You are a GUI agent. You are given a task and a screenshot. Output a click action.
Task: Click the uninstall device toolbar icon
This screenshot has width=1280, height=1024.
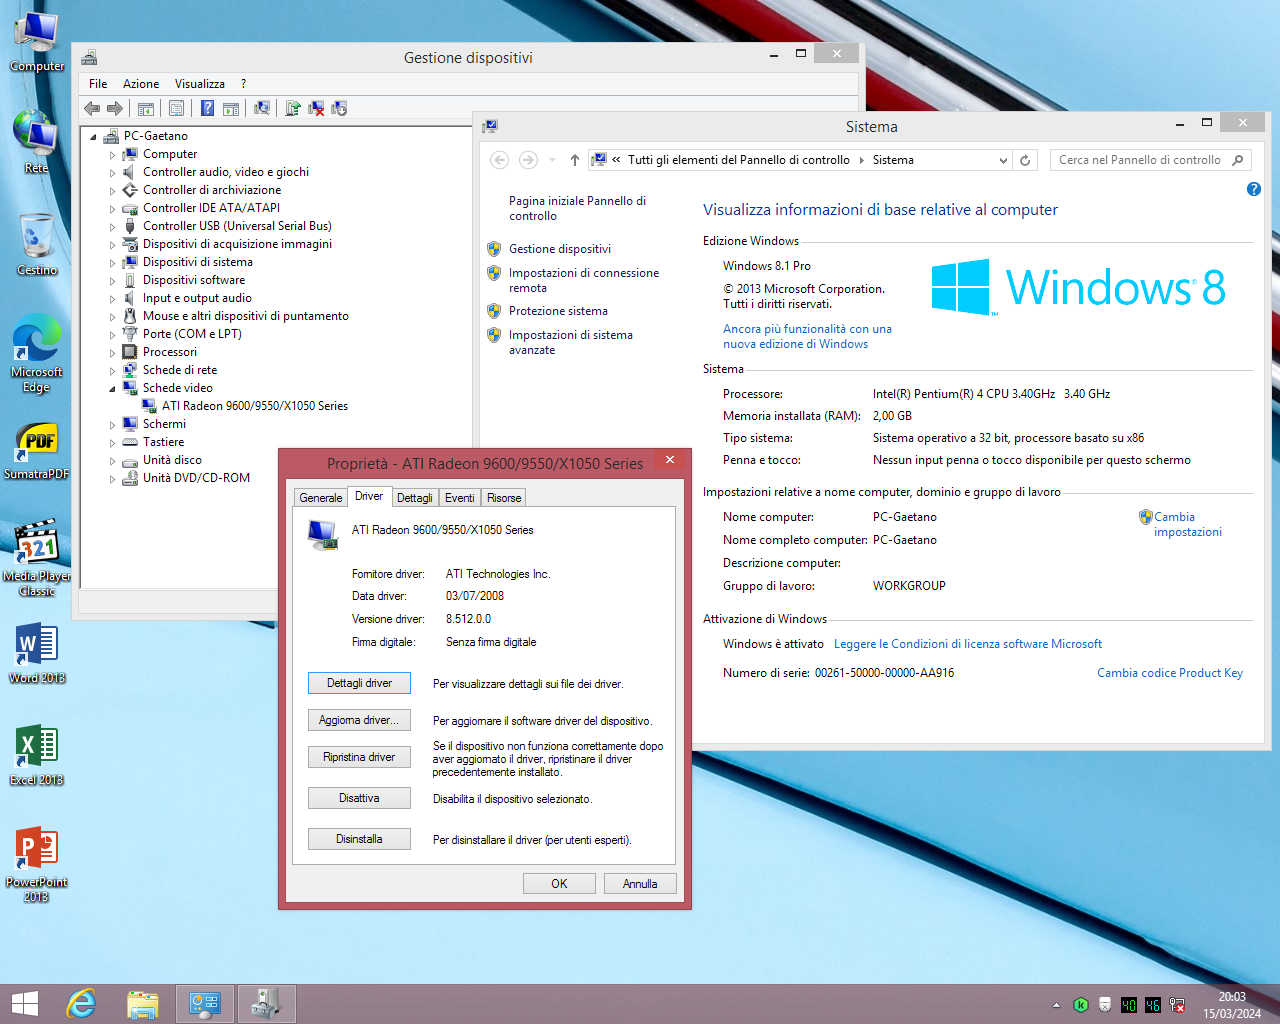pyautogui.click(x=316, y=108)
